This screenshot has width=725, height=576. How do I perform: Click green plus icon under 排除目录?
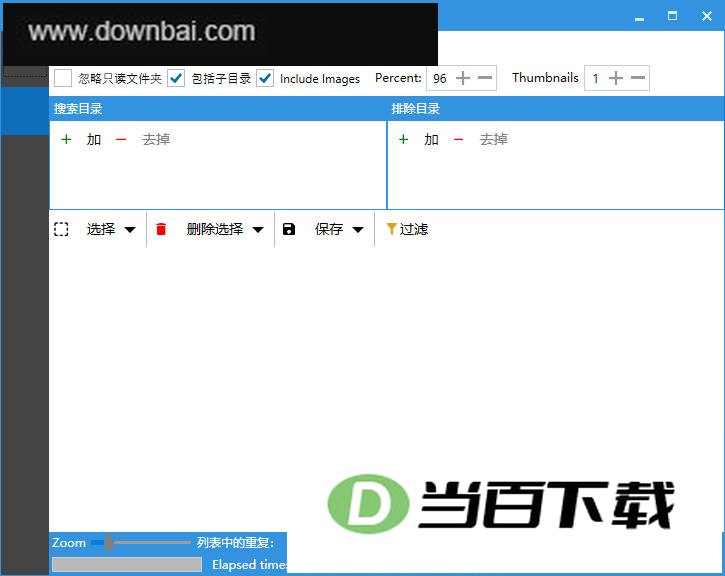tap(404, 139)
